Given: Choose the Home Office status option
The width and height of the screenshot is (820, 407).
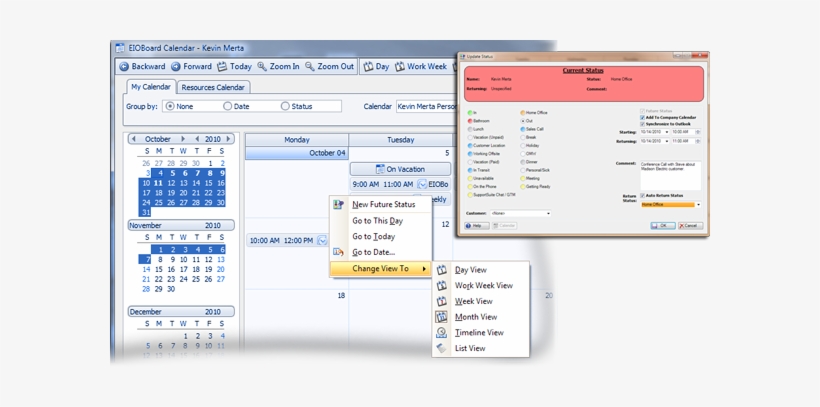Looking at the screenshot, I should (x=522, y=112).
